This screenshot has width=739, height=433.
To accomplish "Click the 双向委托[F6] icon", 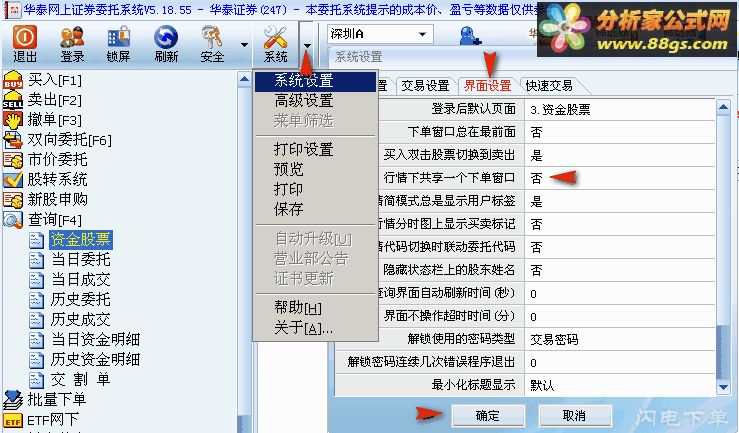I will click(13, 140).
